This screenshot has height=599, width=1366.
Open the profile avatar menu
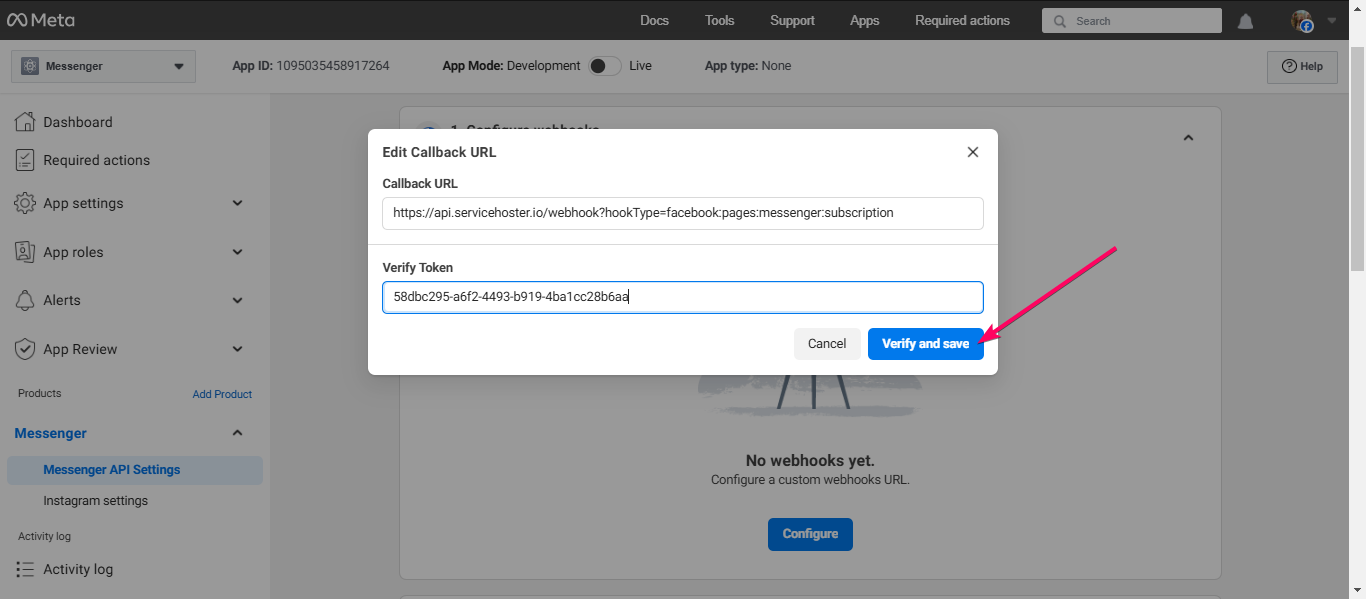(1301, 21)
